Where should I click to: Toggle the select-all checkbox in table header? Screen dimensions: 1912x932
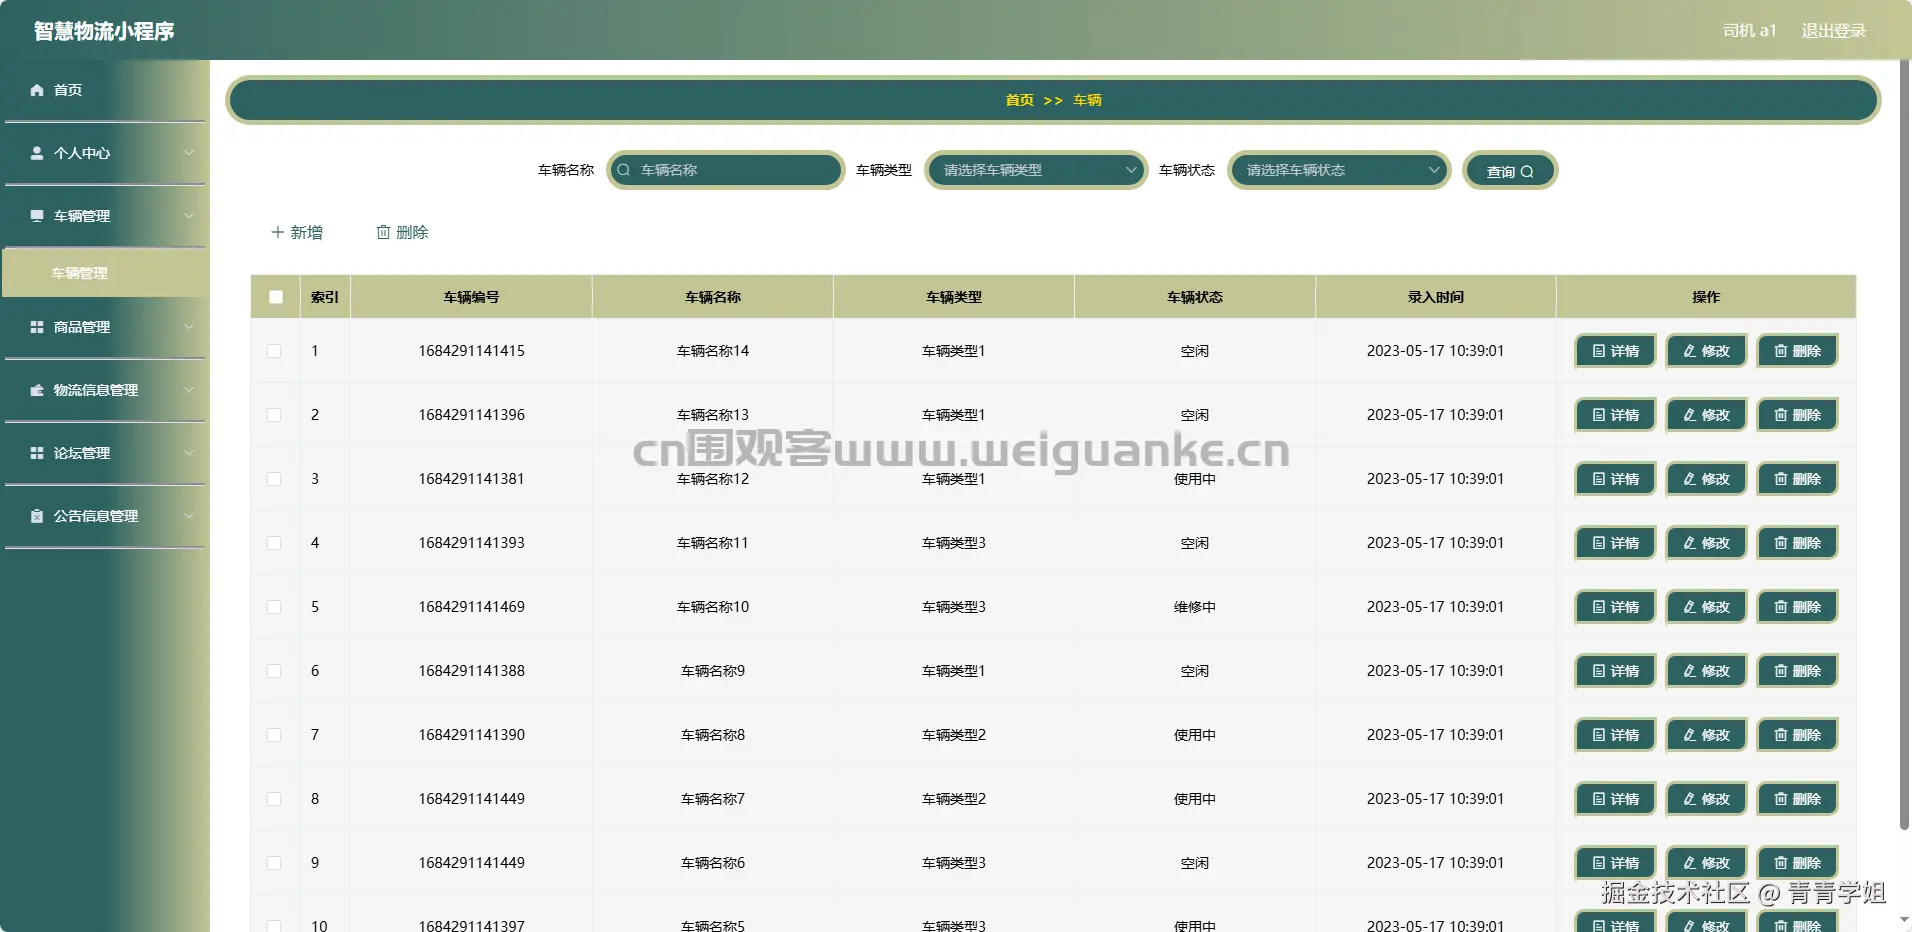[x=275, y=296]
